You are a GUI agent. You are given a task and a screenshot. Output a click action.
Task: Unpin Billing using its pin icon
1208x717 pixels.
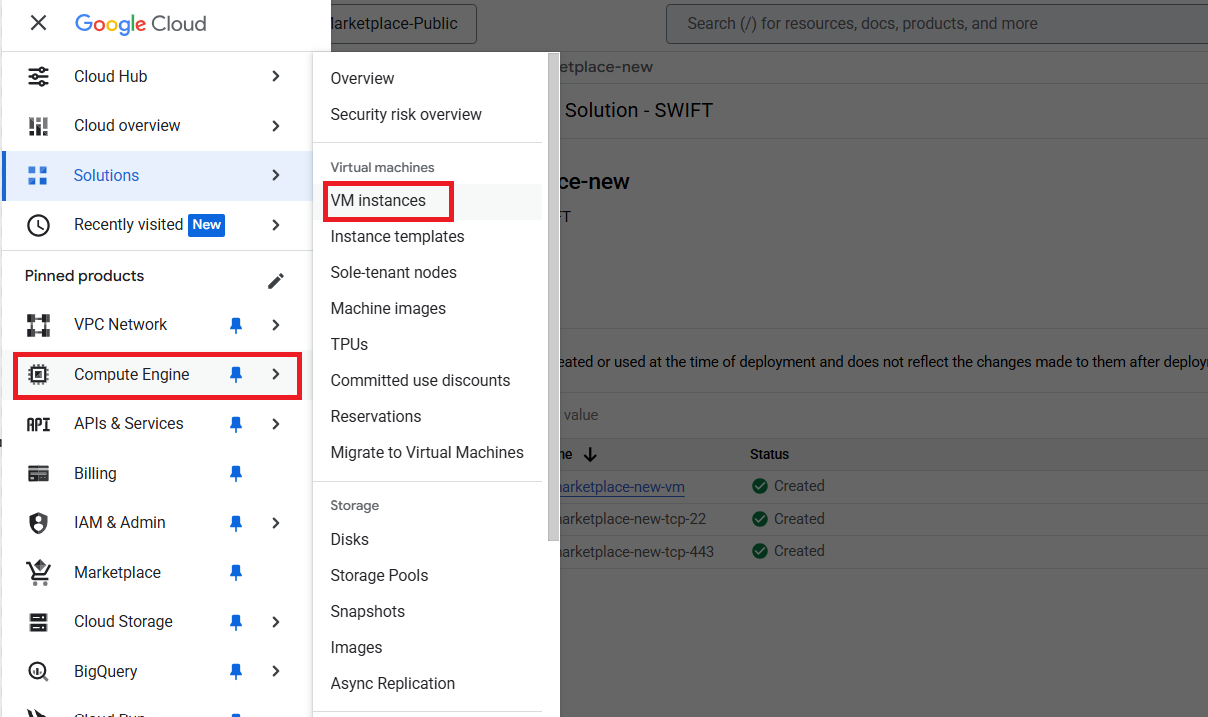pyautogui.click(x=236, y=473)
